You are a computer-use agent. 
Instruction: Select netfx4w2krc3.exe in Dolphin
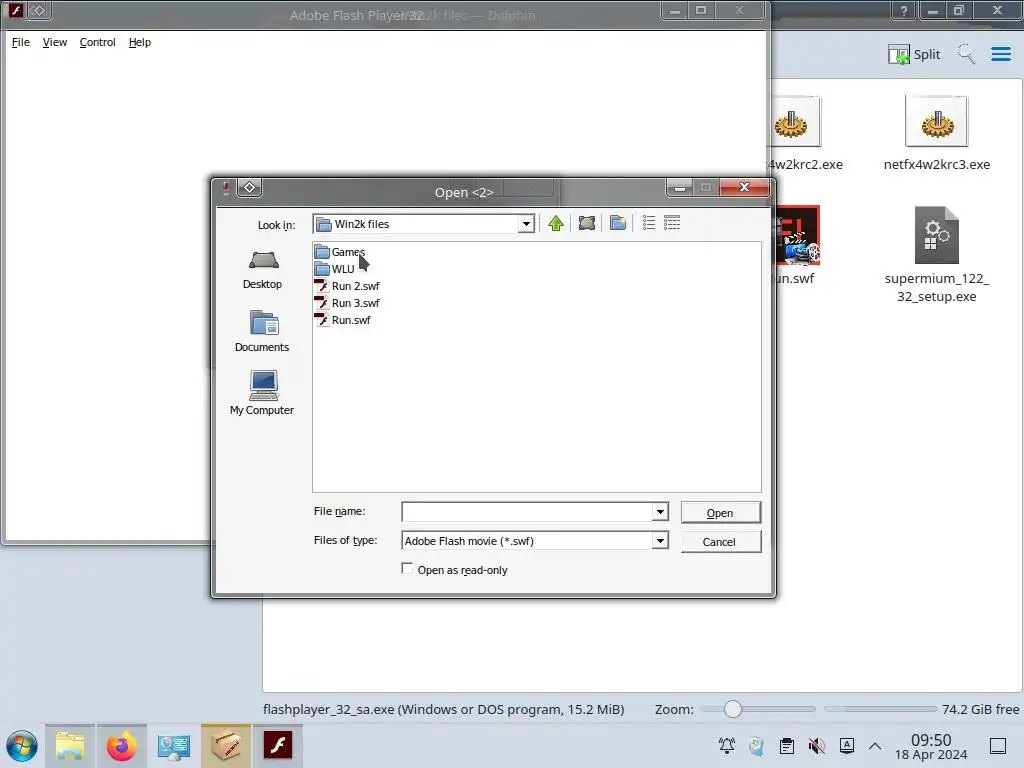936,133
